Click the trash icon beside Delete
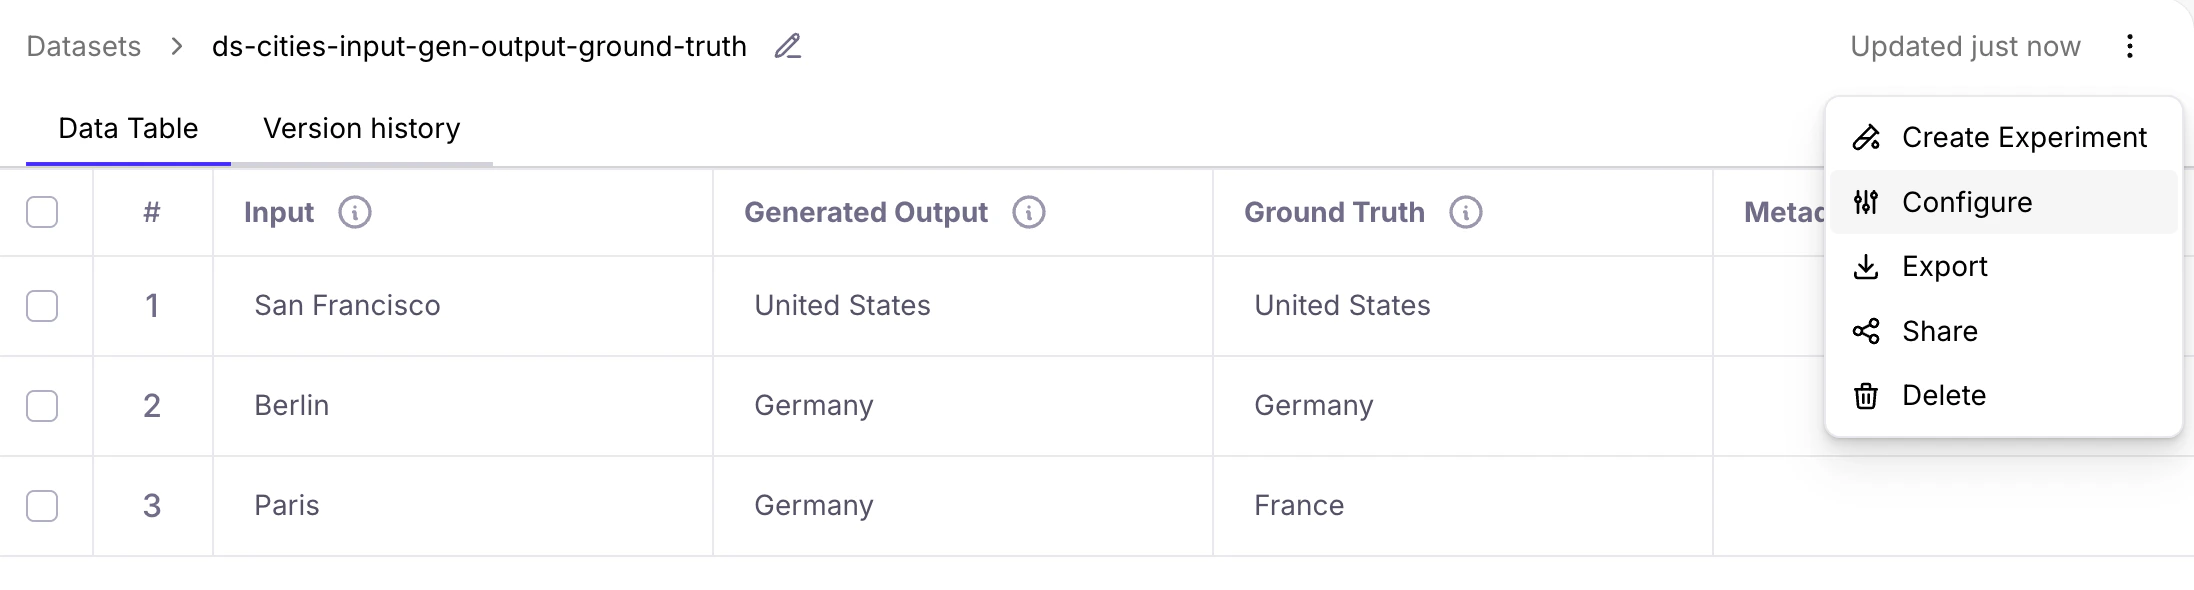 (x=1866, y=395)
